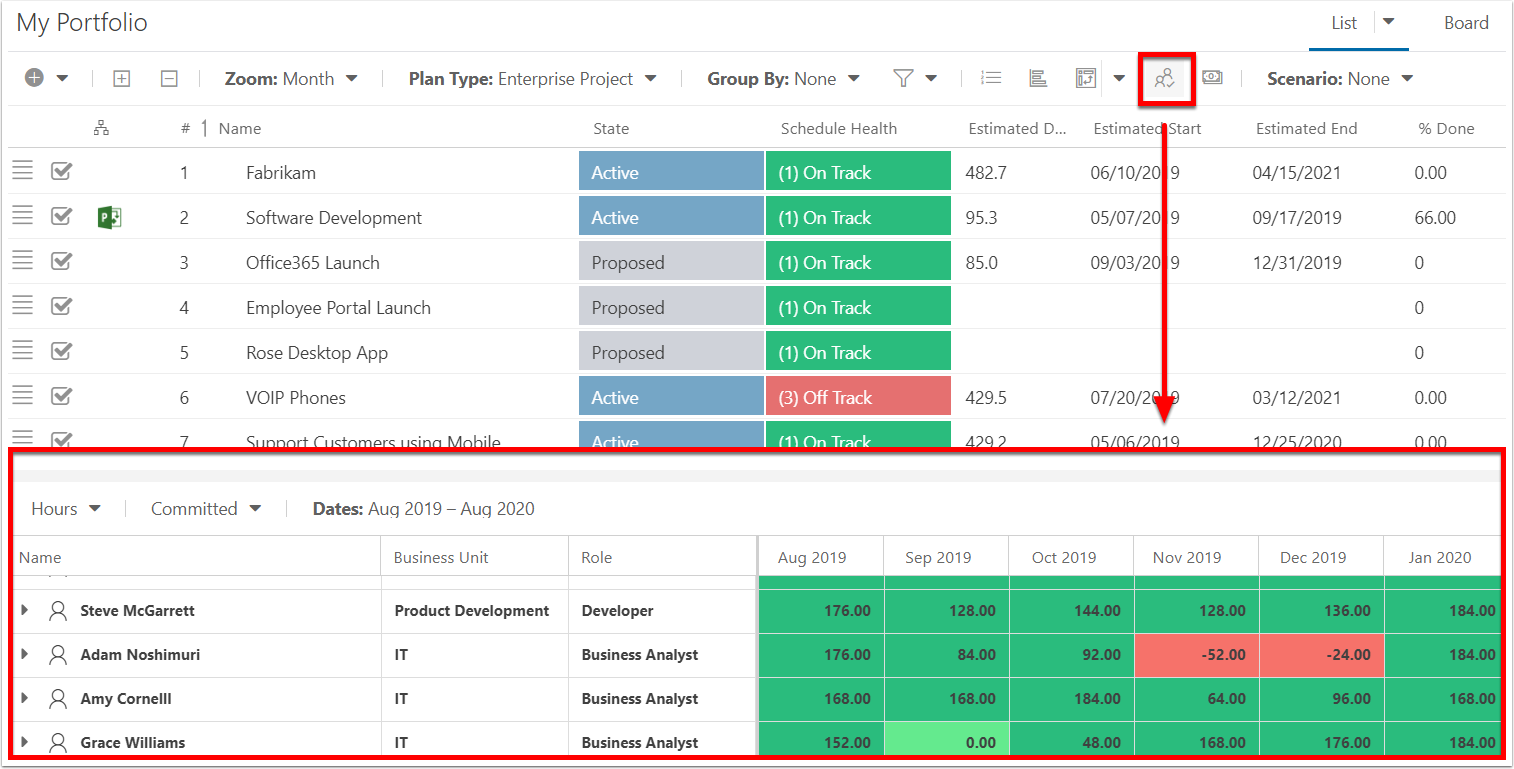
Task: Open the Zoom: Month dropdown
Action: pyautogui.click(x=291, y=79)
